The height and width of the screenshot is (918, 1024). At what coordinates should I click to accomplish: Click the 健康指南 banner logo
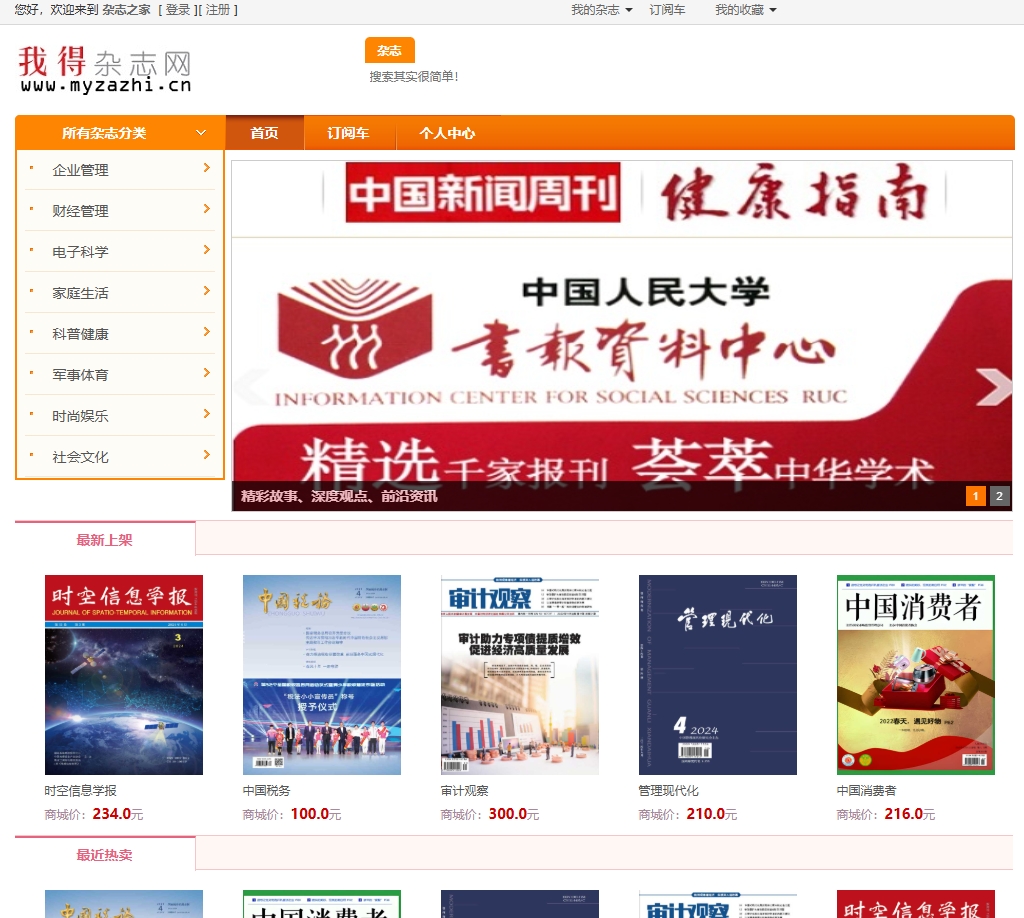pyautogui.click(x=794, y=193)
